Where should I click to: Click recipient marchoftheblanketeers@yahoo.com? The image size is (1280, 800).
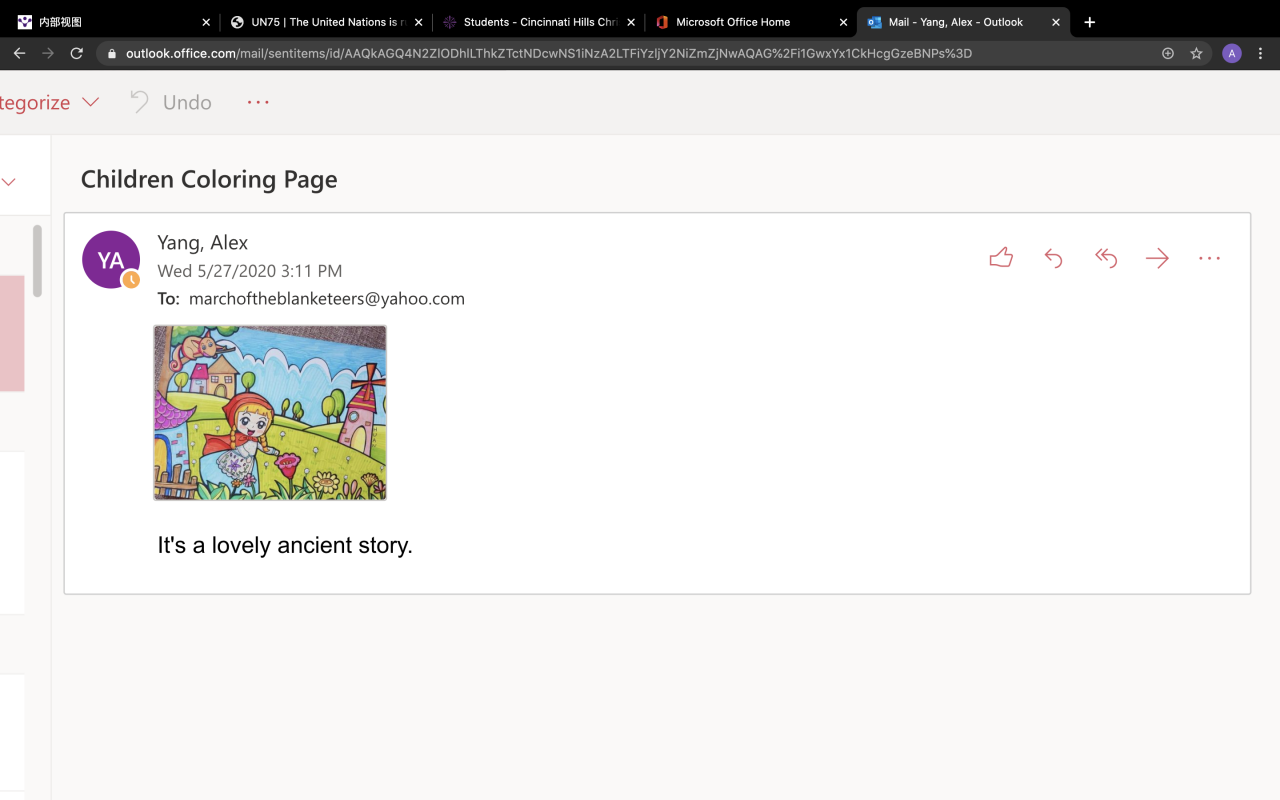point(327,298)
